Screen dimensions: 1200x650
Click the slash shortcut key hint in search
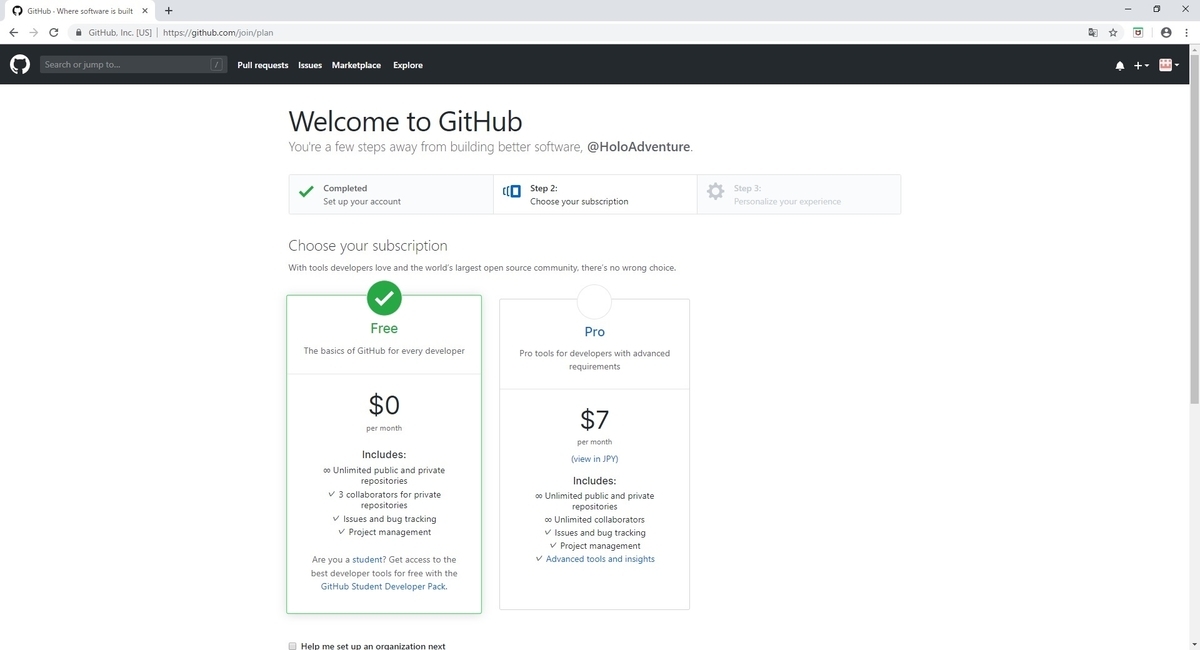click(217, 65)
